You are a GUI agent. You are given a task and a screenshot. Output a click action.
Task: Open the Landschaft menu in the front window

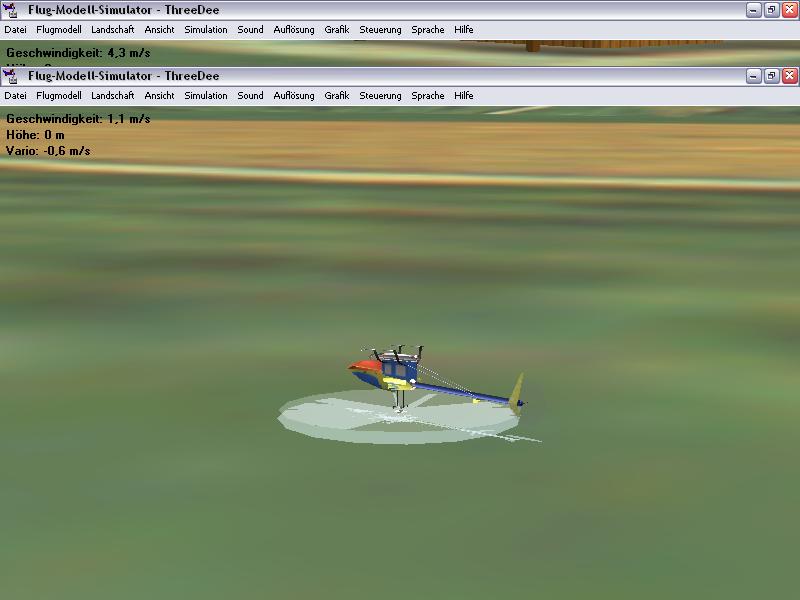click(x=112, y=96)
